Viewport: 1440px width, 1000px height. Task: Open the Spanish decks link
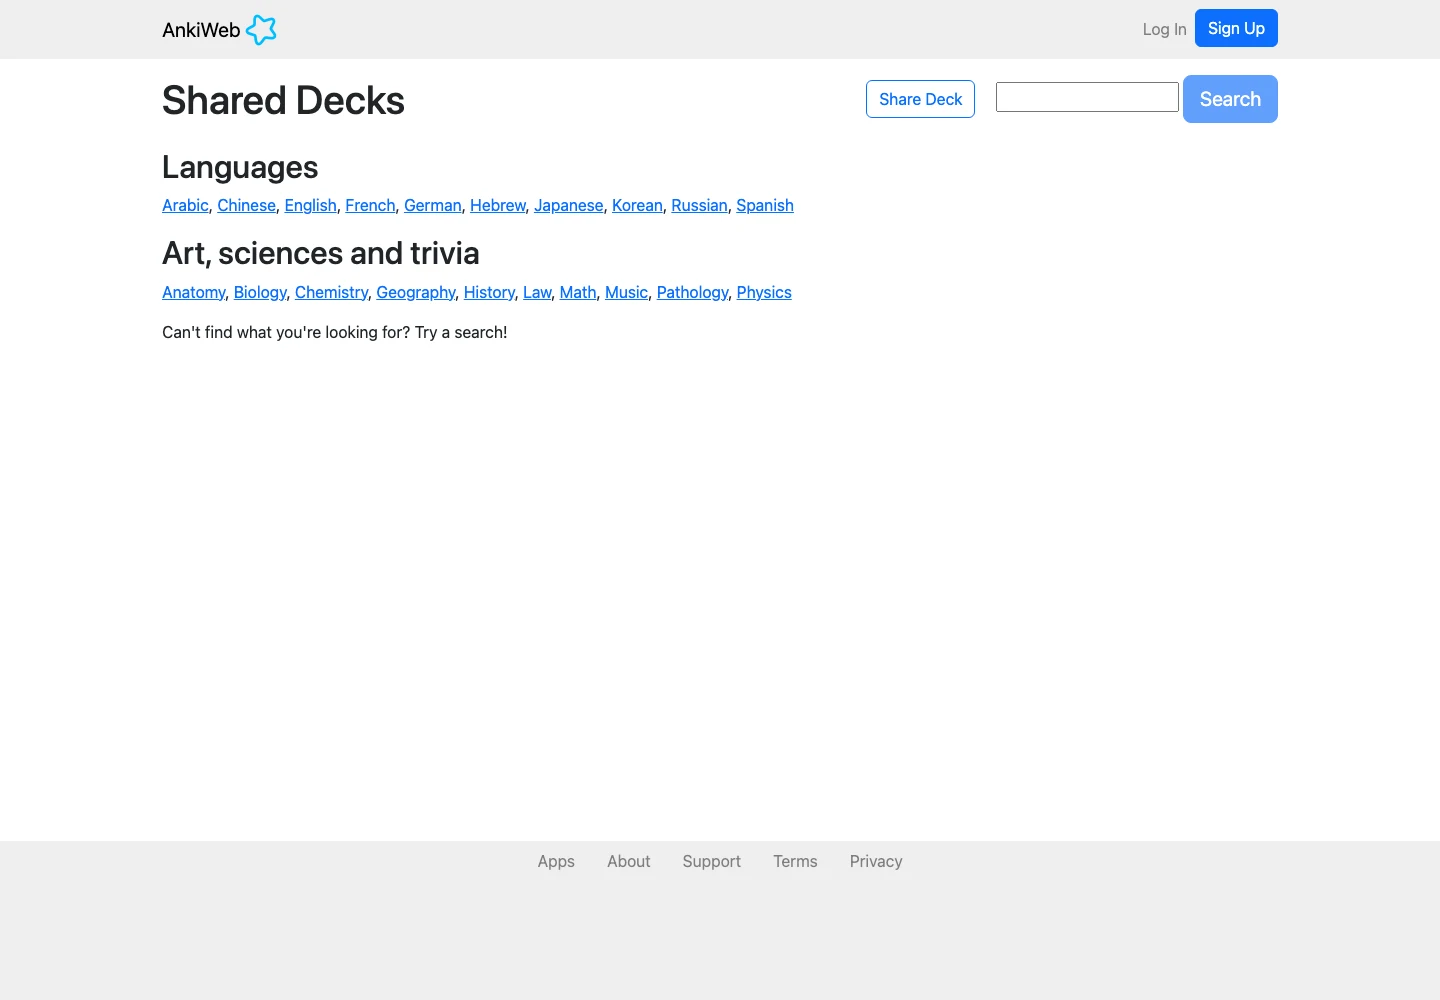(765, 205)
